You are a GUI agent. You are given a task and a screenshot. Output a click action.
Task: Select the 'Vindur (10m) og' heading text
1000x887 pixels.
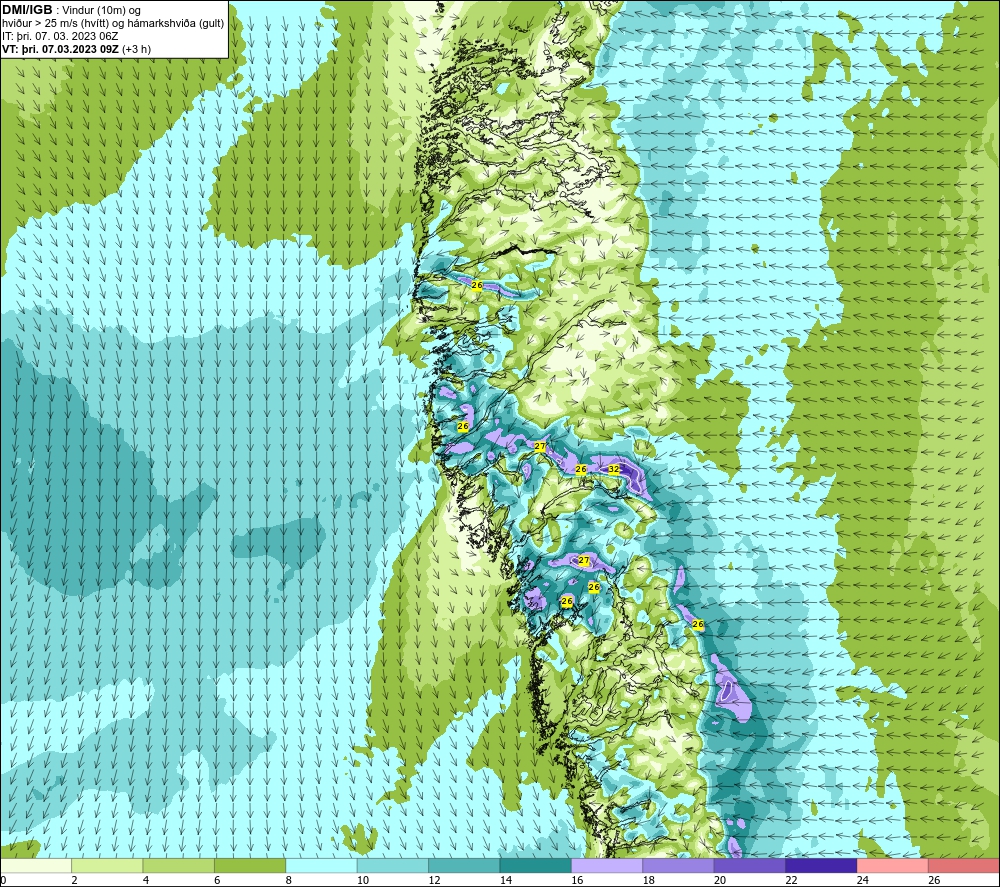pyautogui.click(x=101, y=10)
